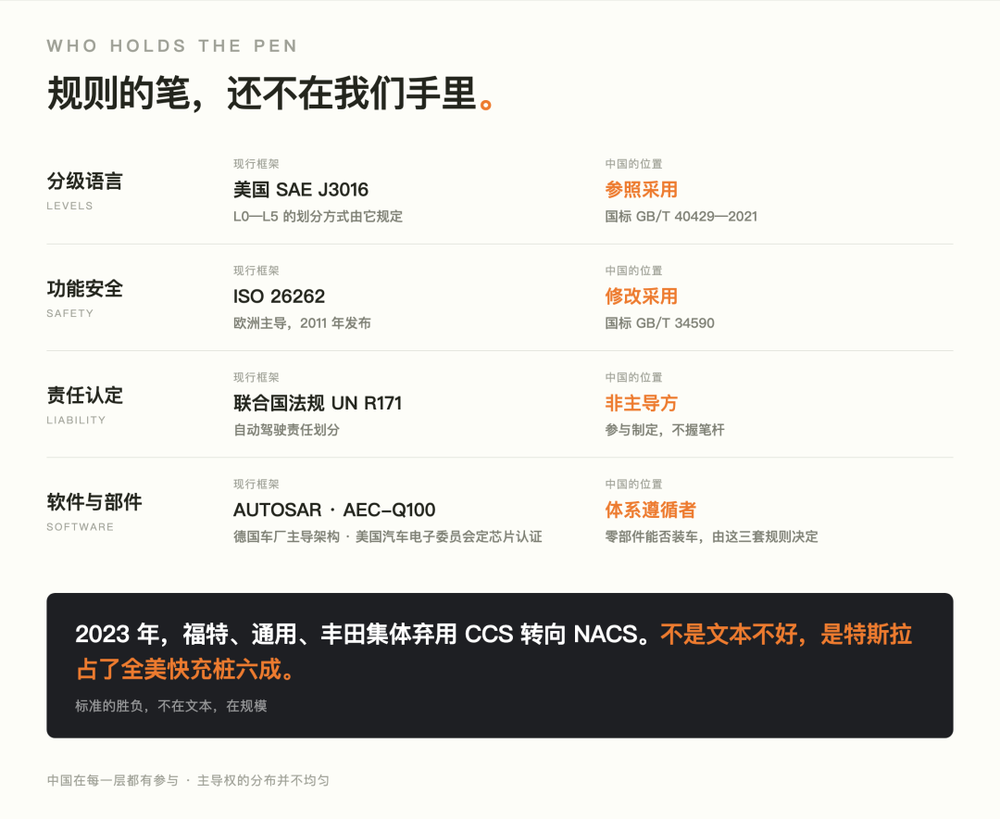The width and height of the screenshot is (1000, 819).
Task: Click '现行框架' label in the 分级语言 row
Action: tap(256, 164)
